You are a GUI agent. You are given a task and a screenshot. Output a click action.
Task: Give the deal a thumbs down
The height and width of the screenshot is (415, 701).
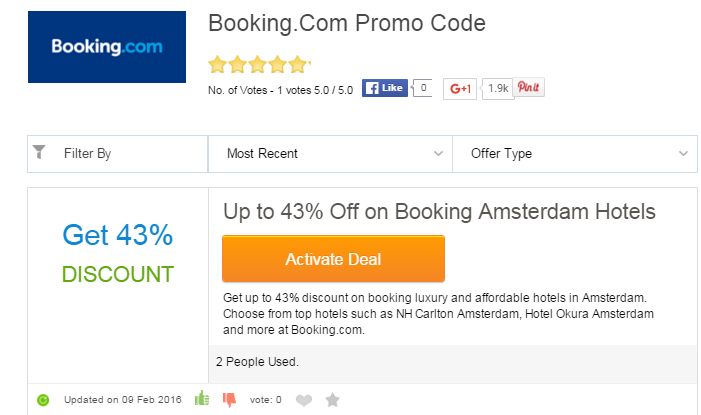coord(229,400)
